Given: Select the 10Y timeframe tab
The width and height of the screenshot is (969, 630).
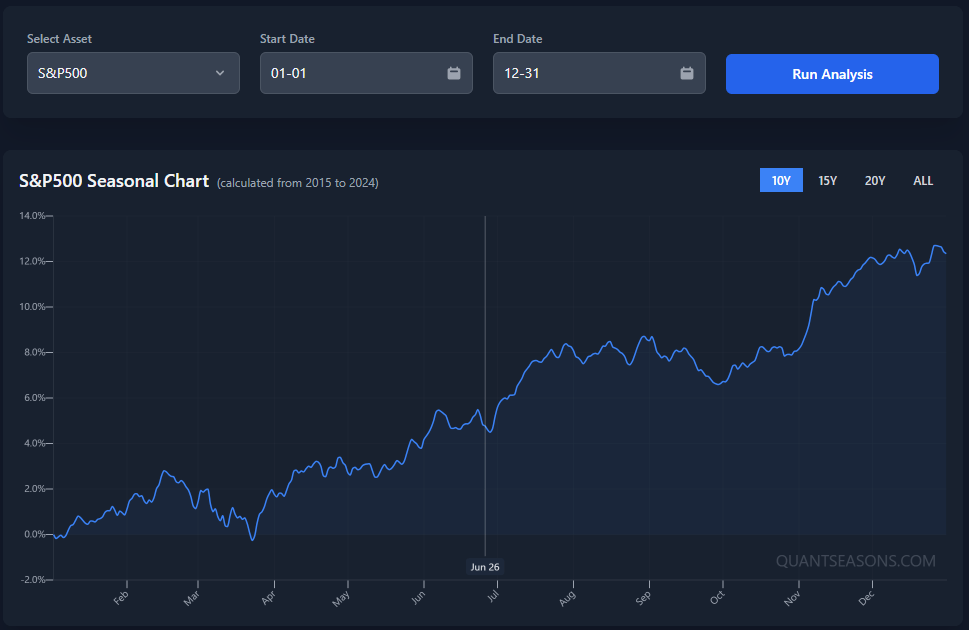Looking at the screenshot, I should 781,181.
